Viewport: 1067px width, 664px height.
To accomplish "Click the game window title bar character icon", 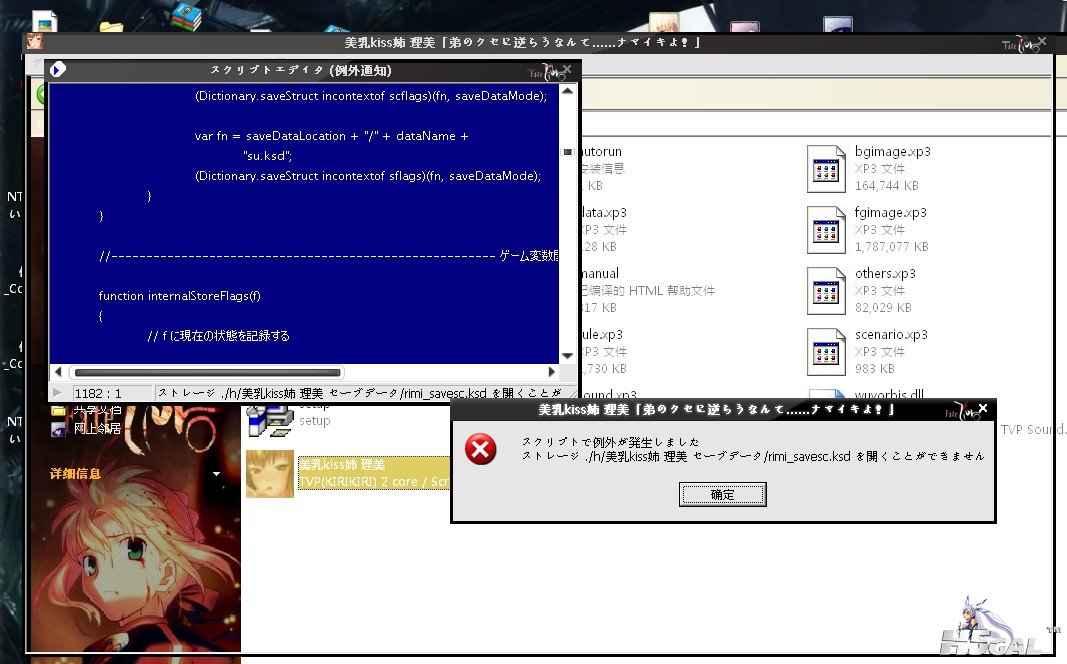I will pos(35,43).
